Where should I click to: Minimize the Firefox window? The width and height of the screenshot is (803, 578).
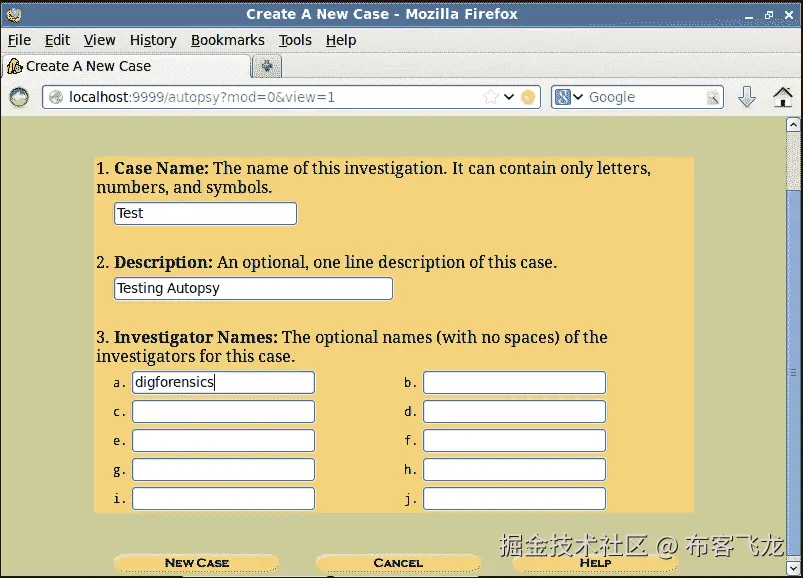749,16
